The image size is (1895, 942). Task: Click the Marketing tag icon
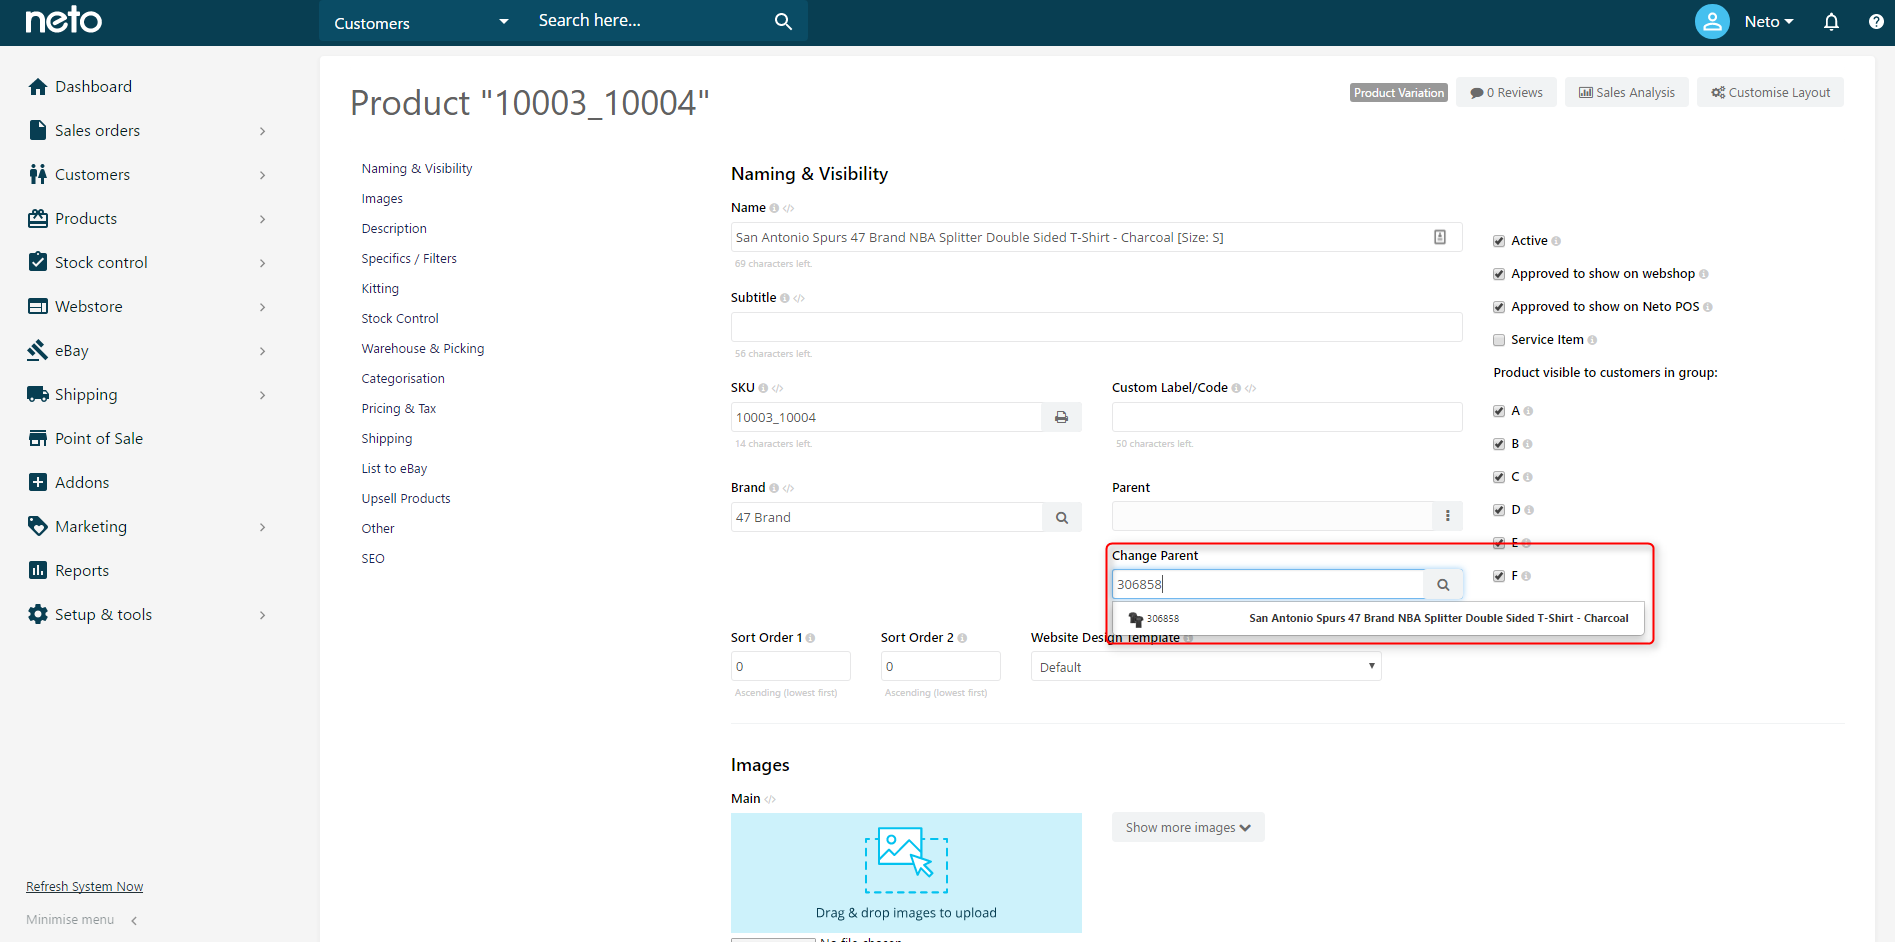coord(38,526)
